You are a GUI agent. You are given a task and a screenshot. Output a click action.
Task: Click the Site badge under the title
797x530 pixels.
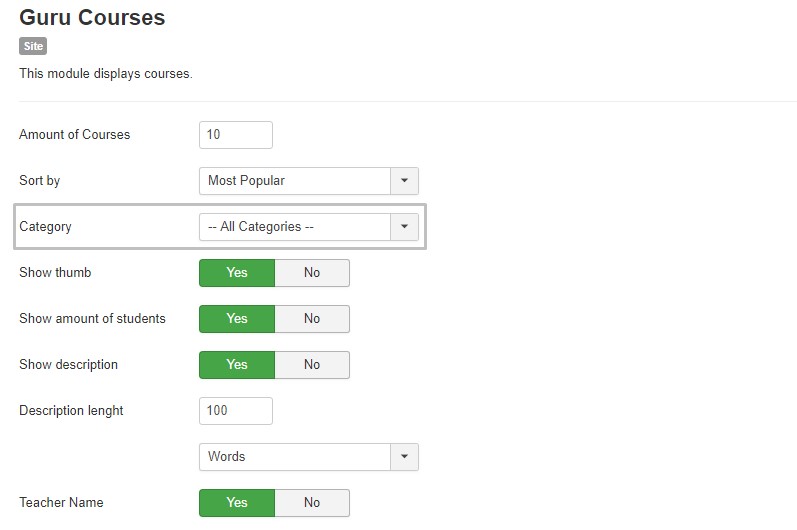click(x=33, y=46)
